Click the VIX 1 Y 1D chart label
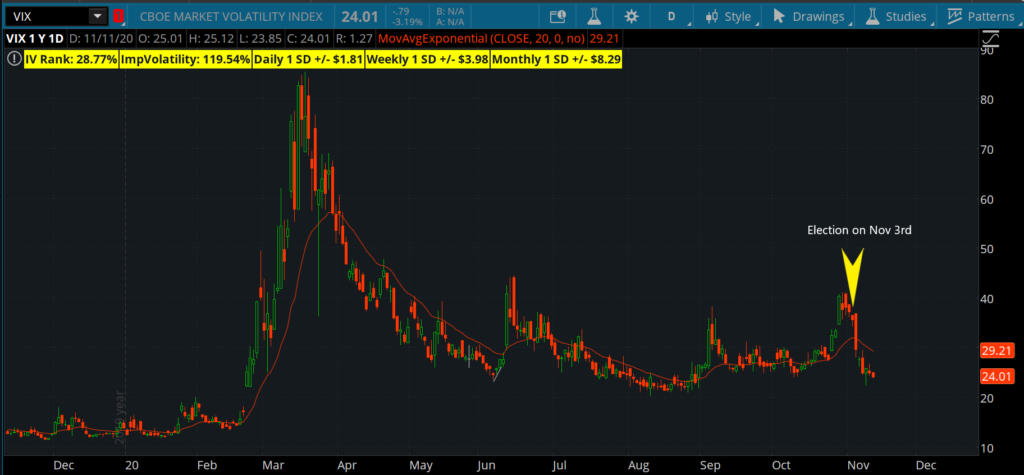The width and height of the screenshot is (1024, 475). pyautogui.click(x=36, y=39)
